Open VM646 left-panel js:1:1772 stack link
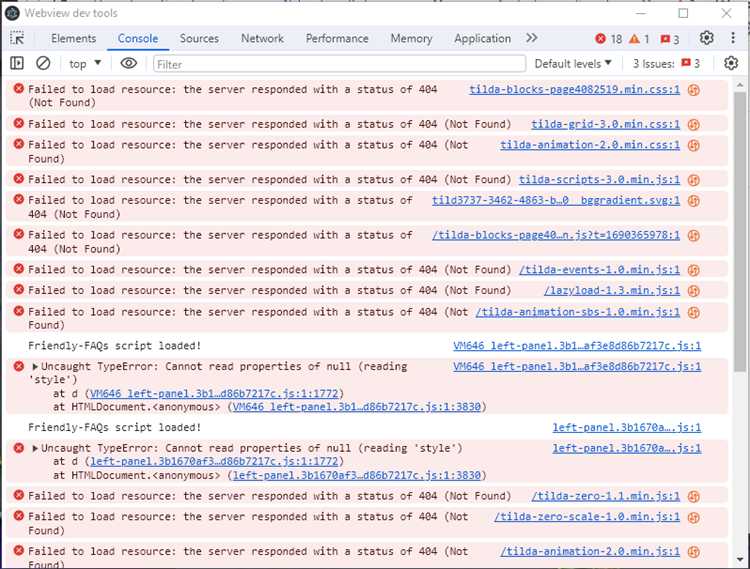The width and height of the screenshot is (750, 569). 214,394
